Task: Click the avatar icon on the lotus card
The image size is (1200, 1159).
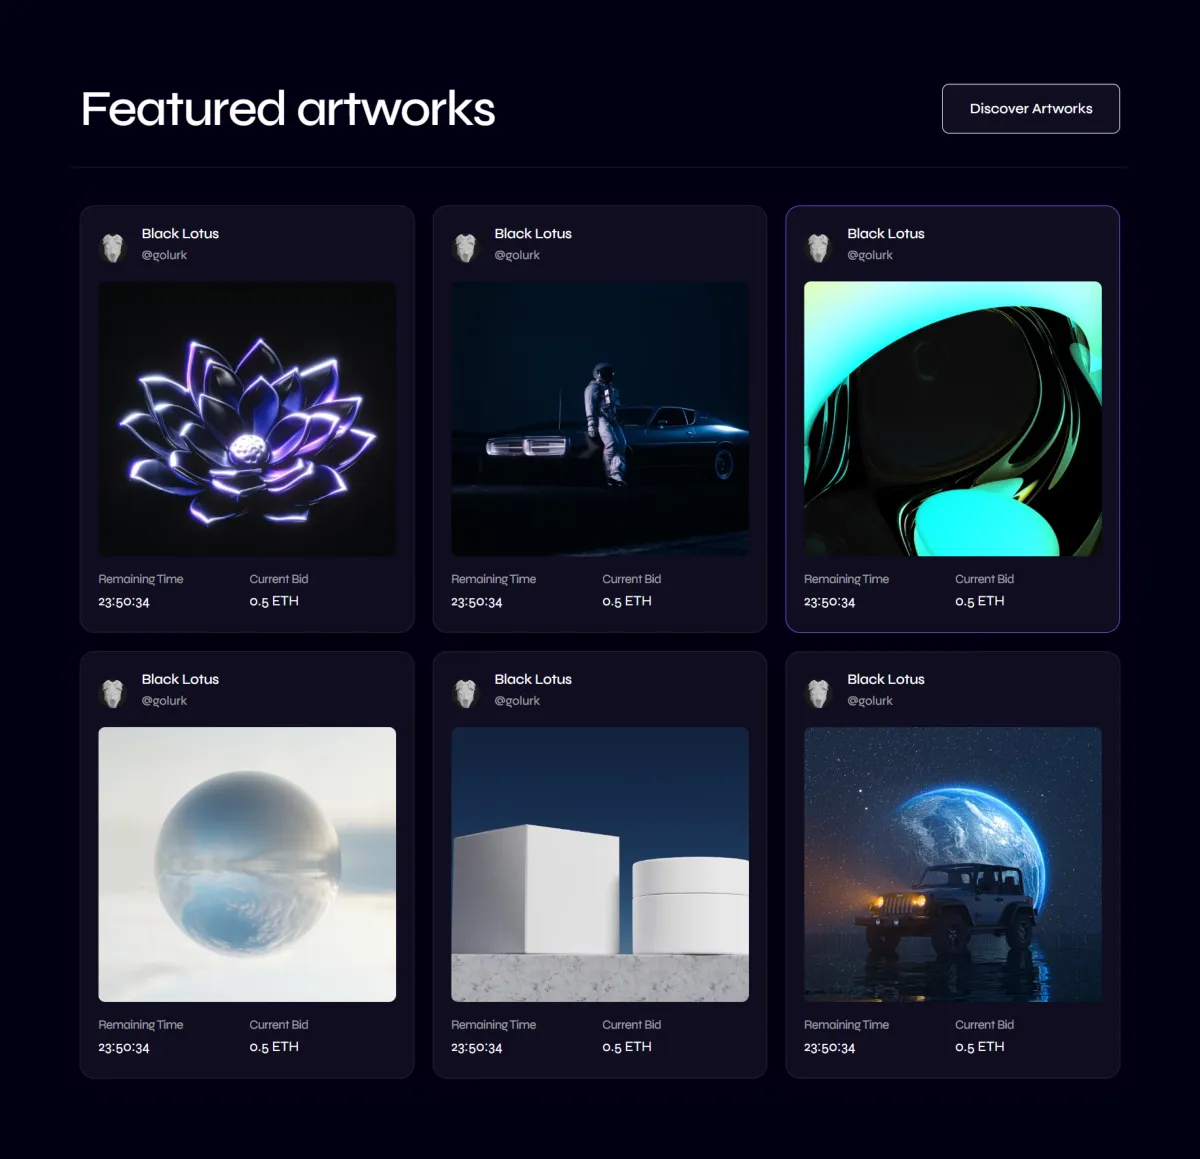Action: click(113, 247)
